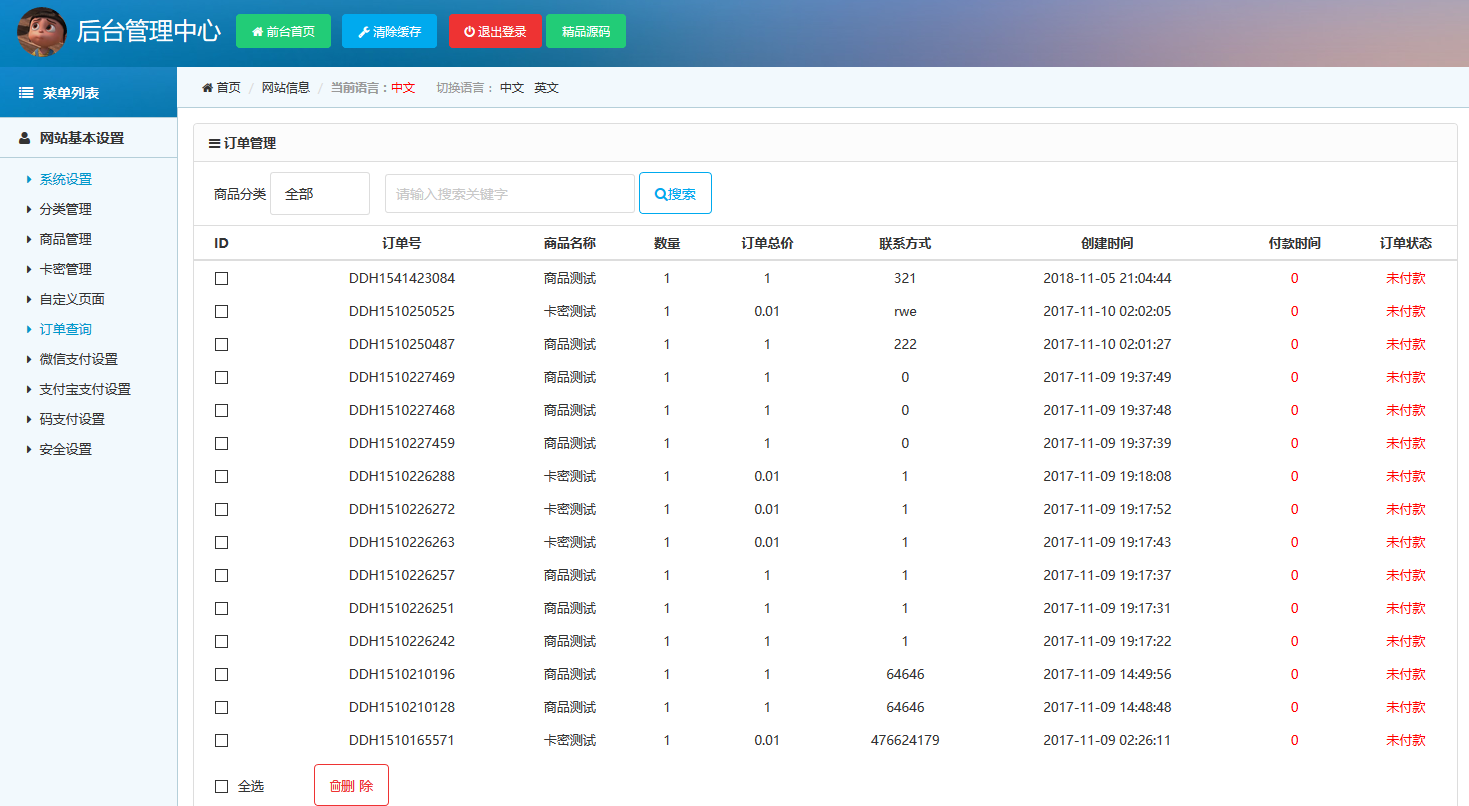Click the trash icon on delete button
The height and width of the screenshot is (806, 1469).
point(335,786)
